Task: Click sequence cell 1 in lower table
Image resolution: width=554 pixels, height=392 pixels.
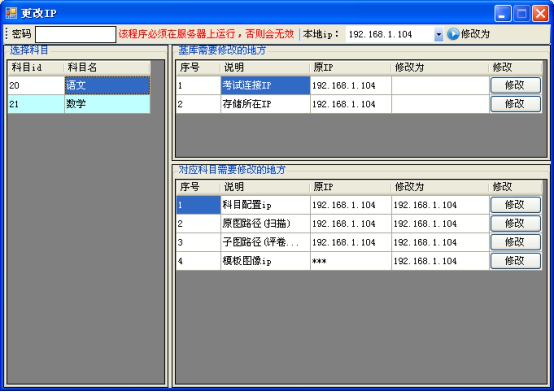Action: pos(198,205)
